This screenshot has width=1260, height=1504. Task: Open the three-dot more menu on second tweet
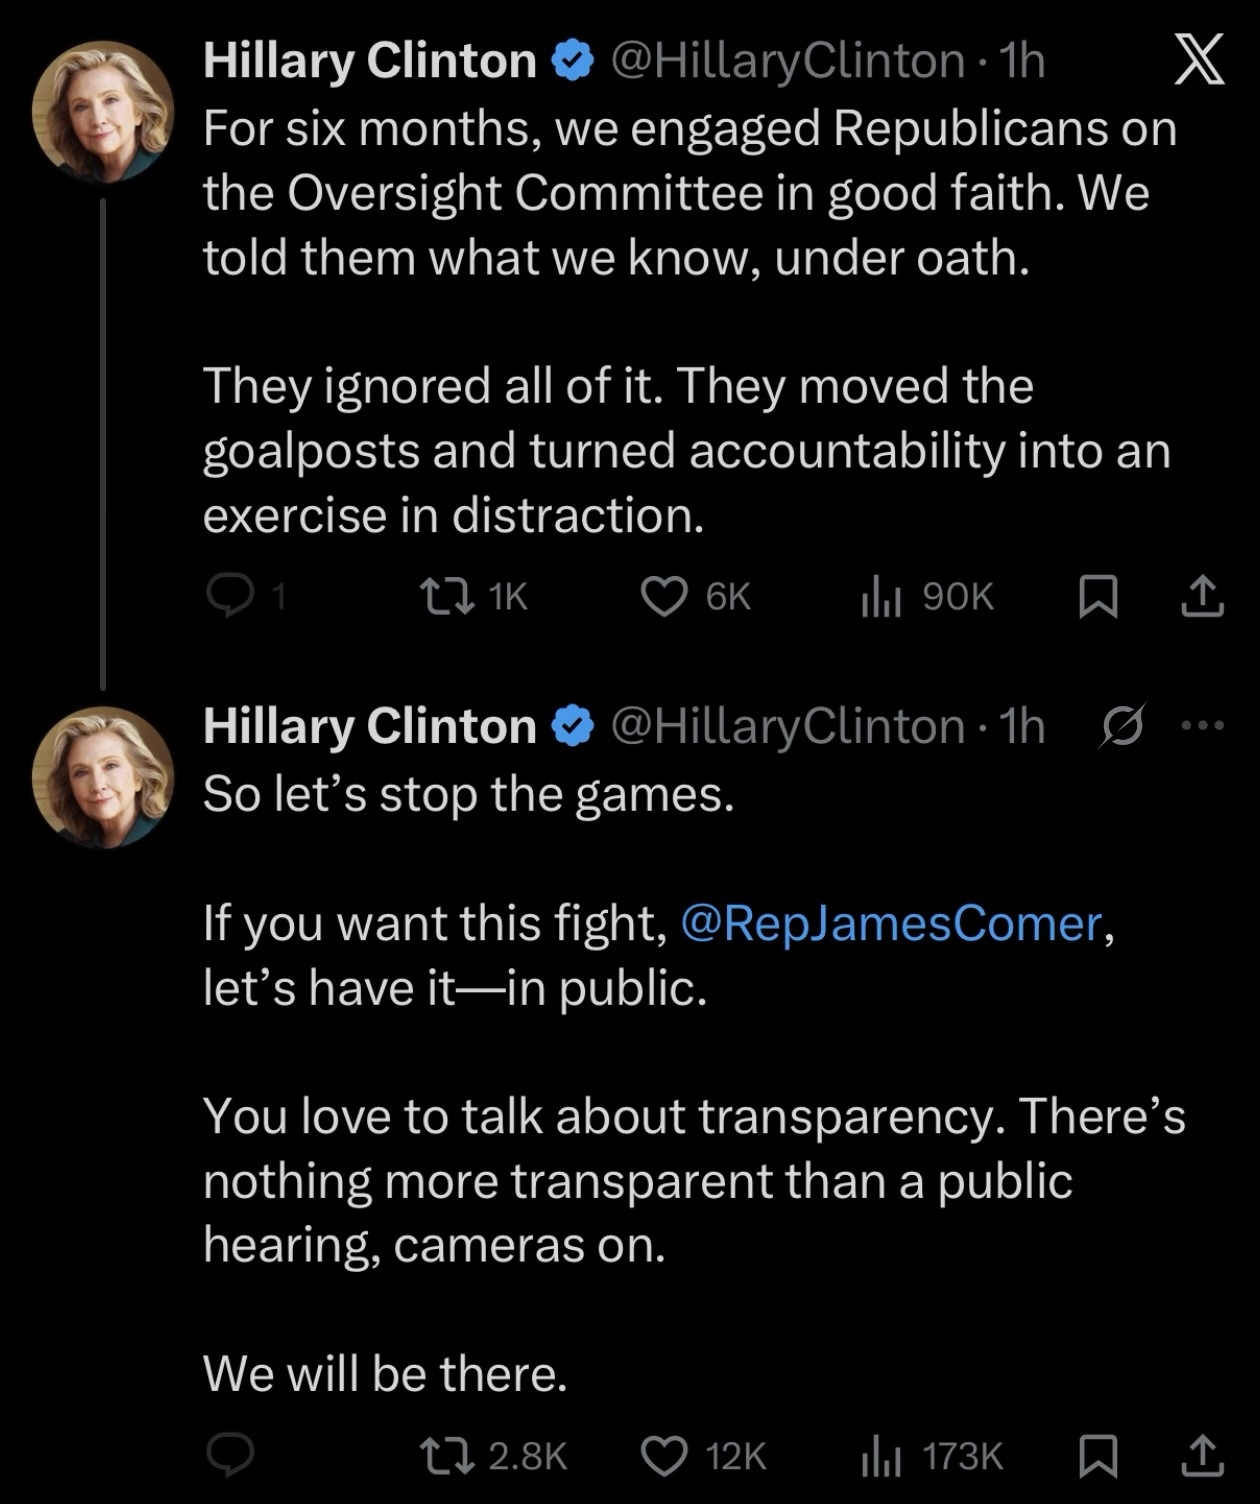1202,726
